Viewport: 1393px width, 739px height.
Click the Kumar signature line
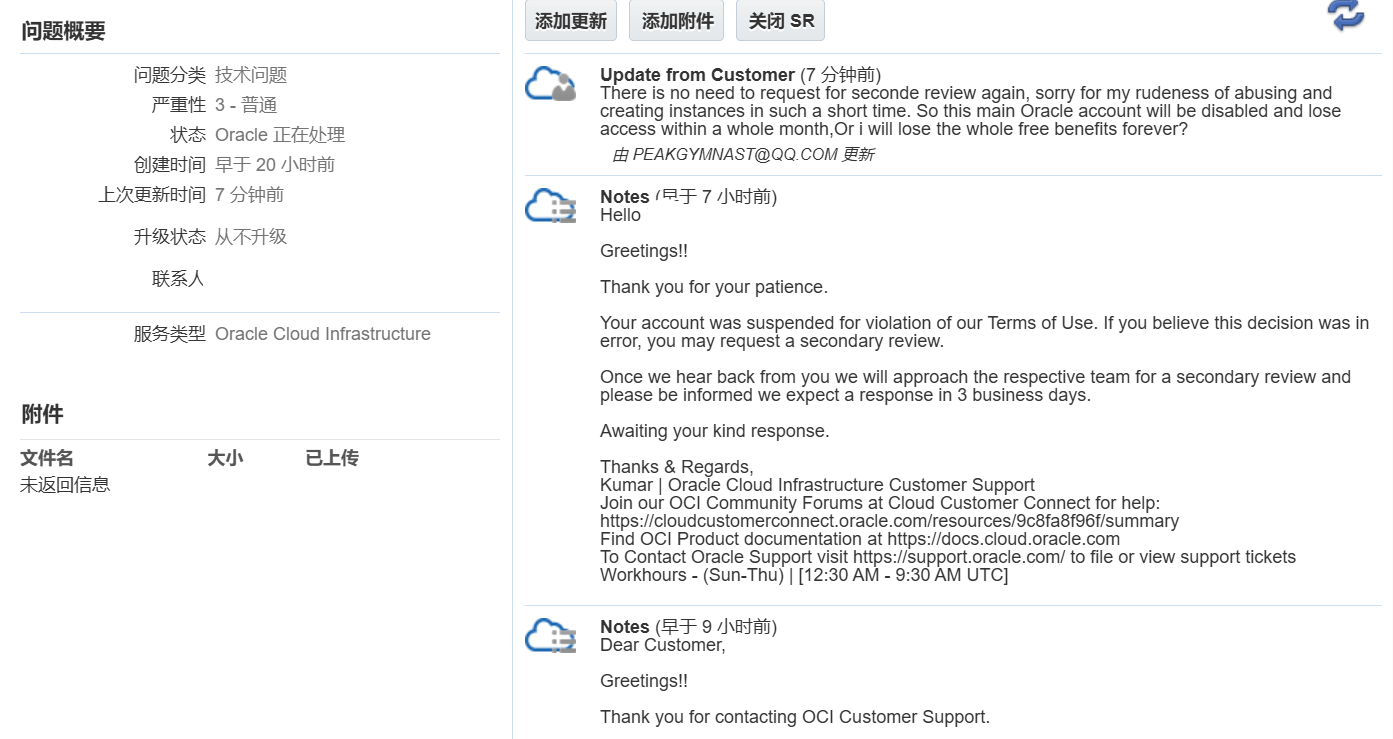point(817,485)
